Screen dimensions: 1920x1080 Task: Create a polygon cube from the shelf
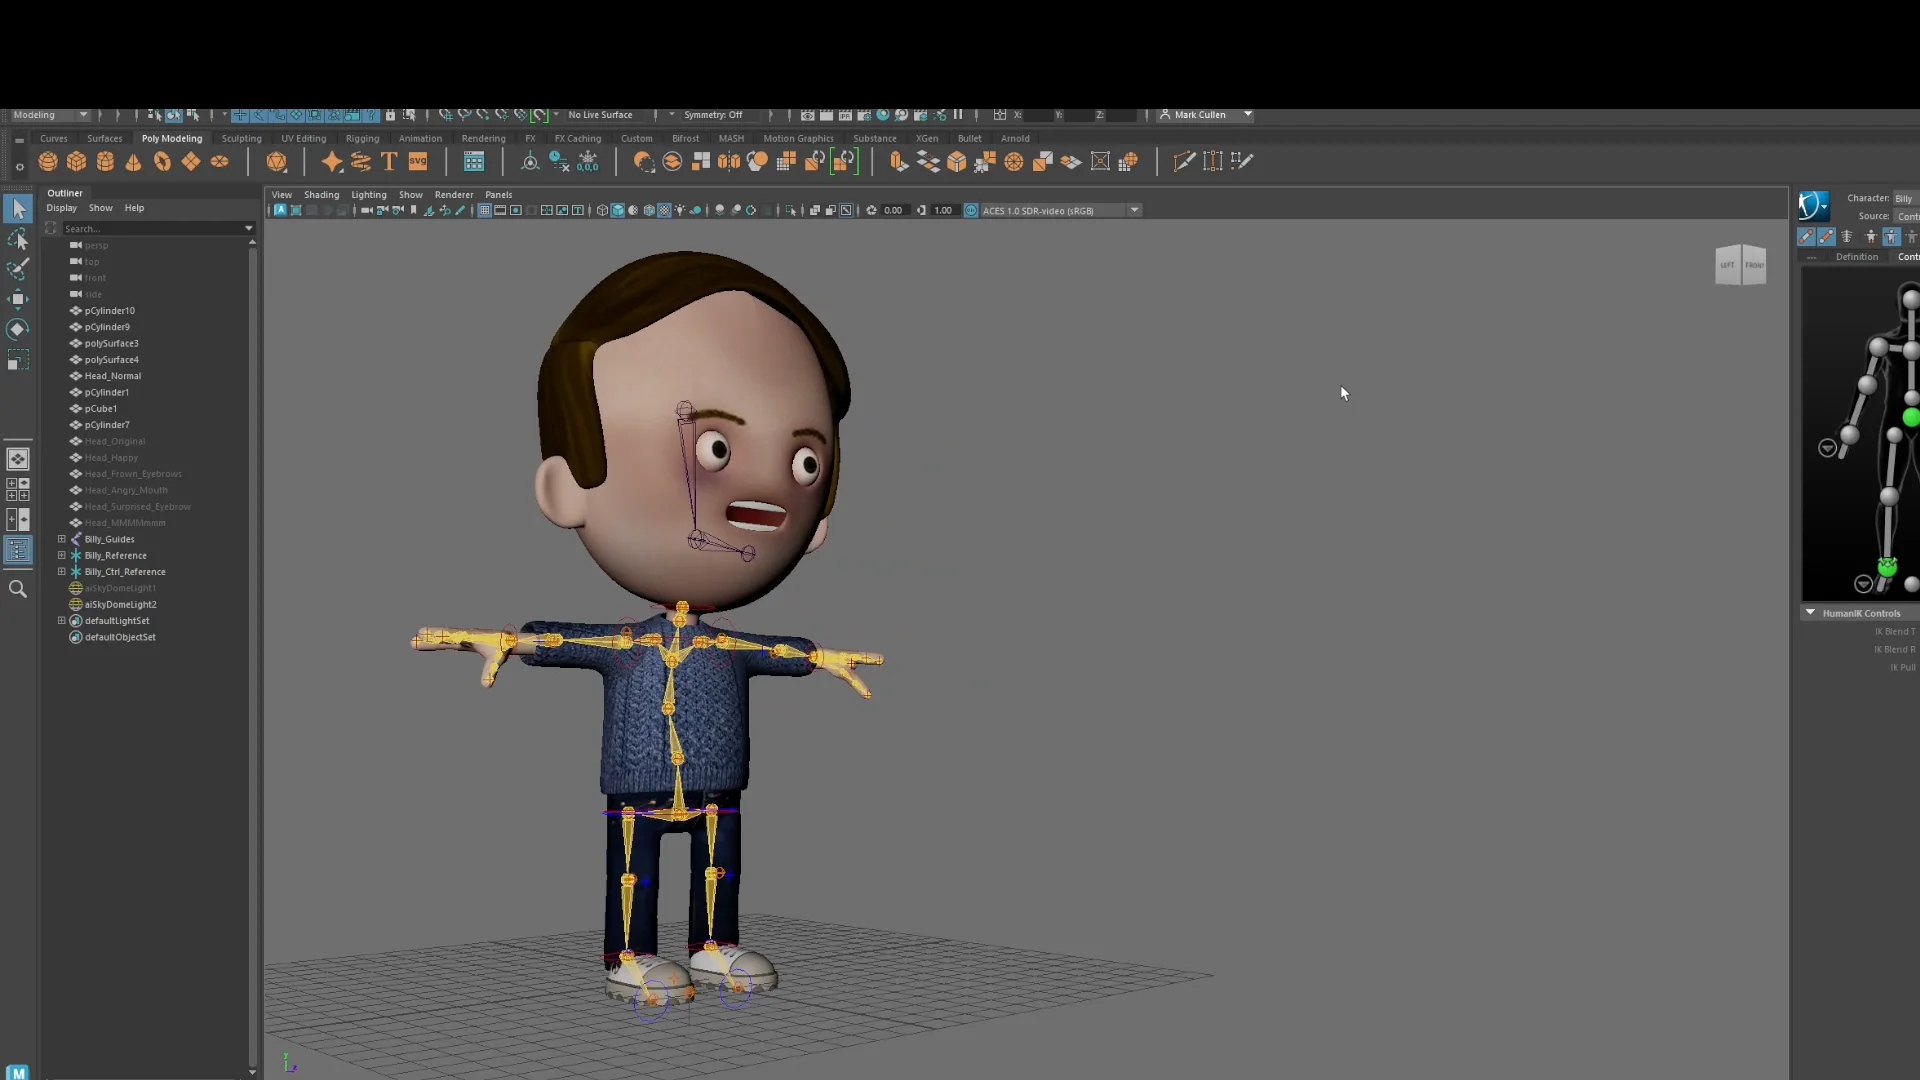pos(77,161)
